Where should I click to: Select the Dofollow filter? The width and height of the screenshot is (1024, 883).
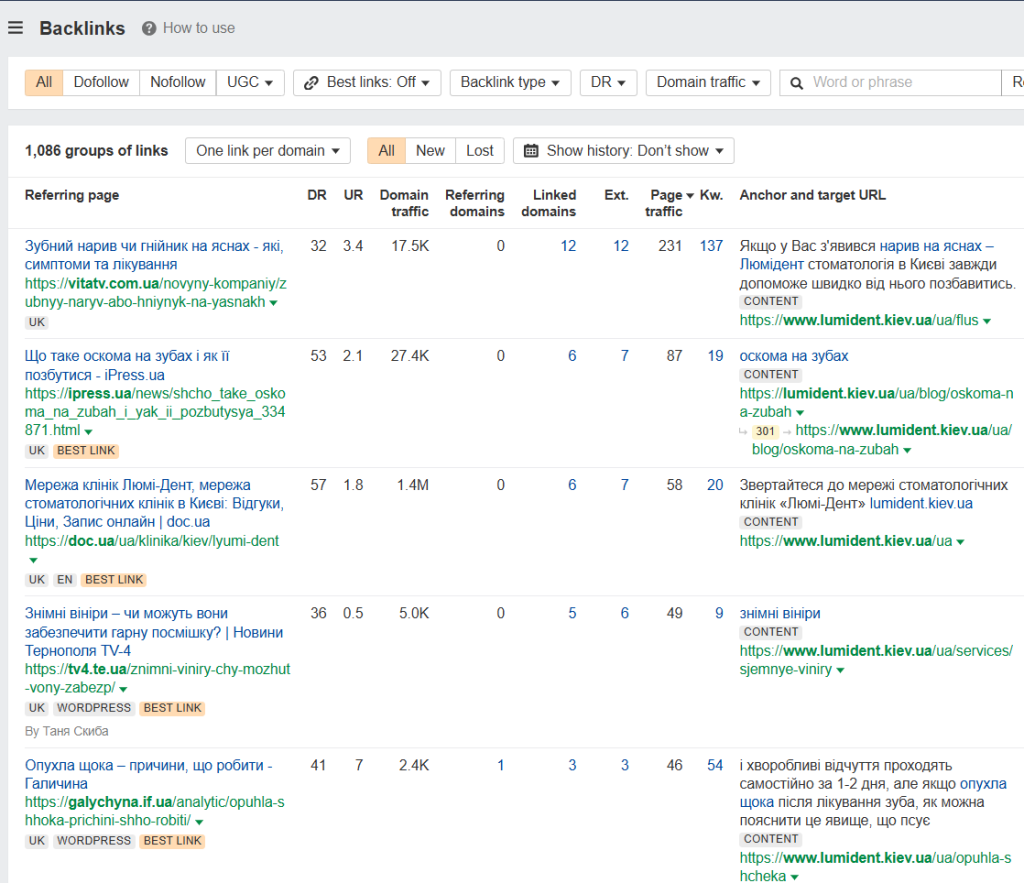click(x=101, y=82)
